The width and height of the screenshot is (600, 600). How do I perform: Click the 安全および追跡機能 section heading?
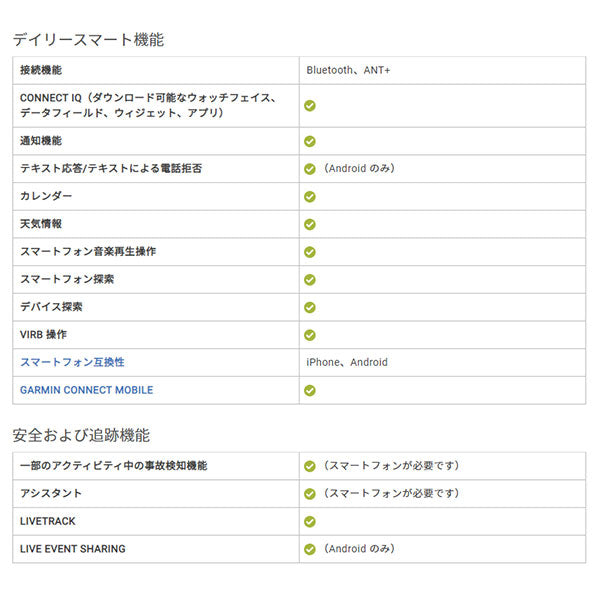point(81,435)
